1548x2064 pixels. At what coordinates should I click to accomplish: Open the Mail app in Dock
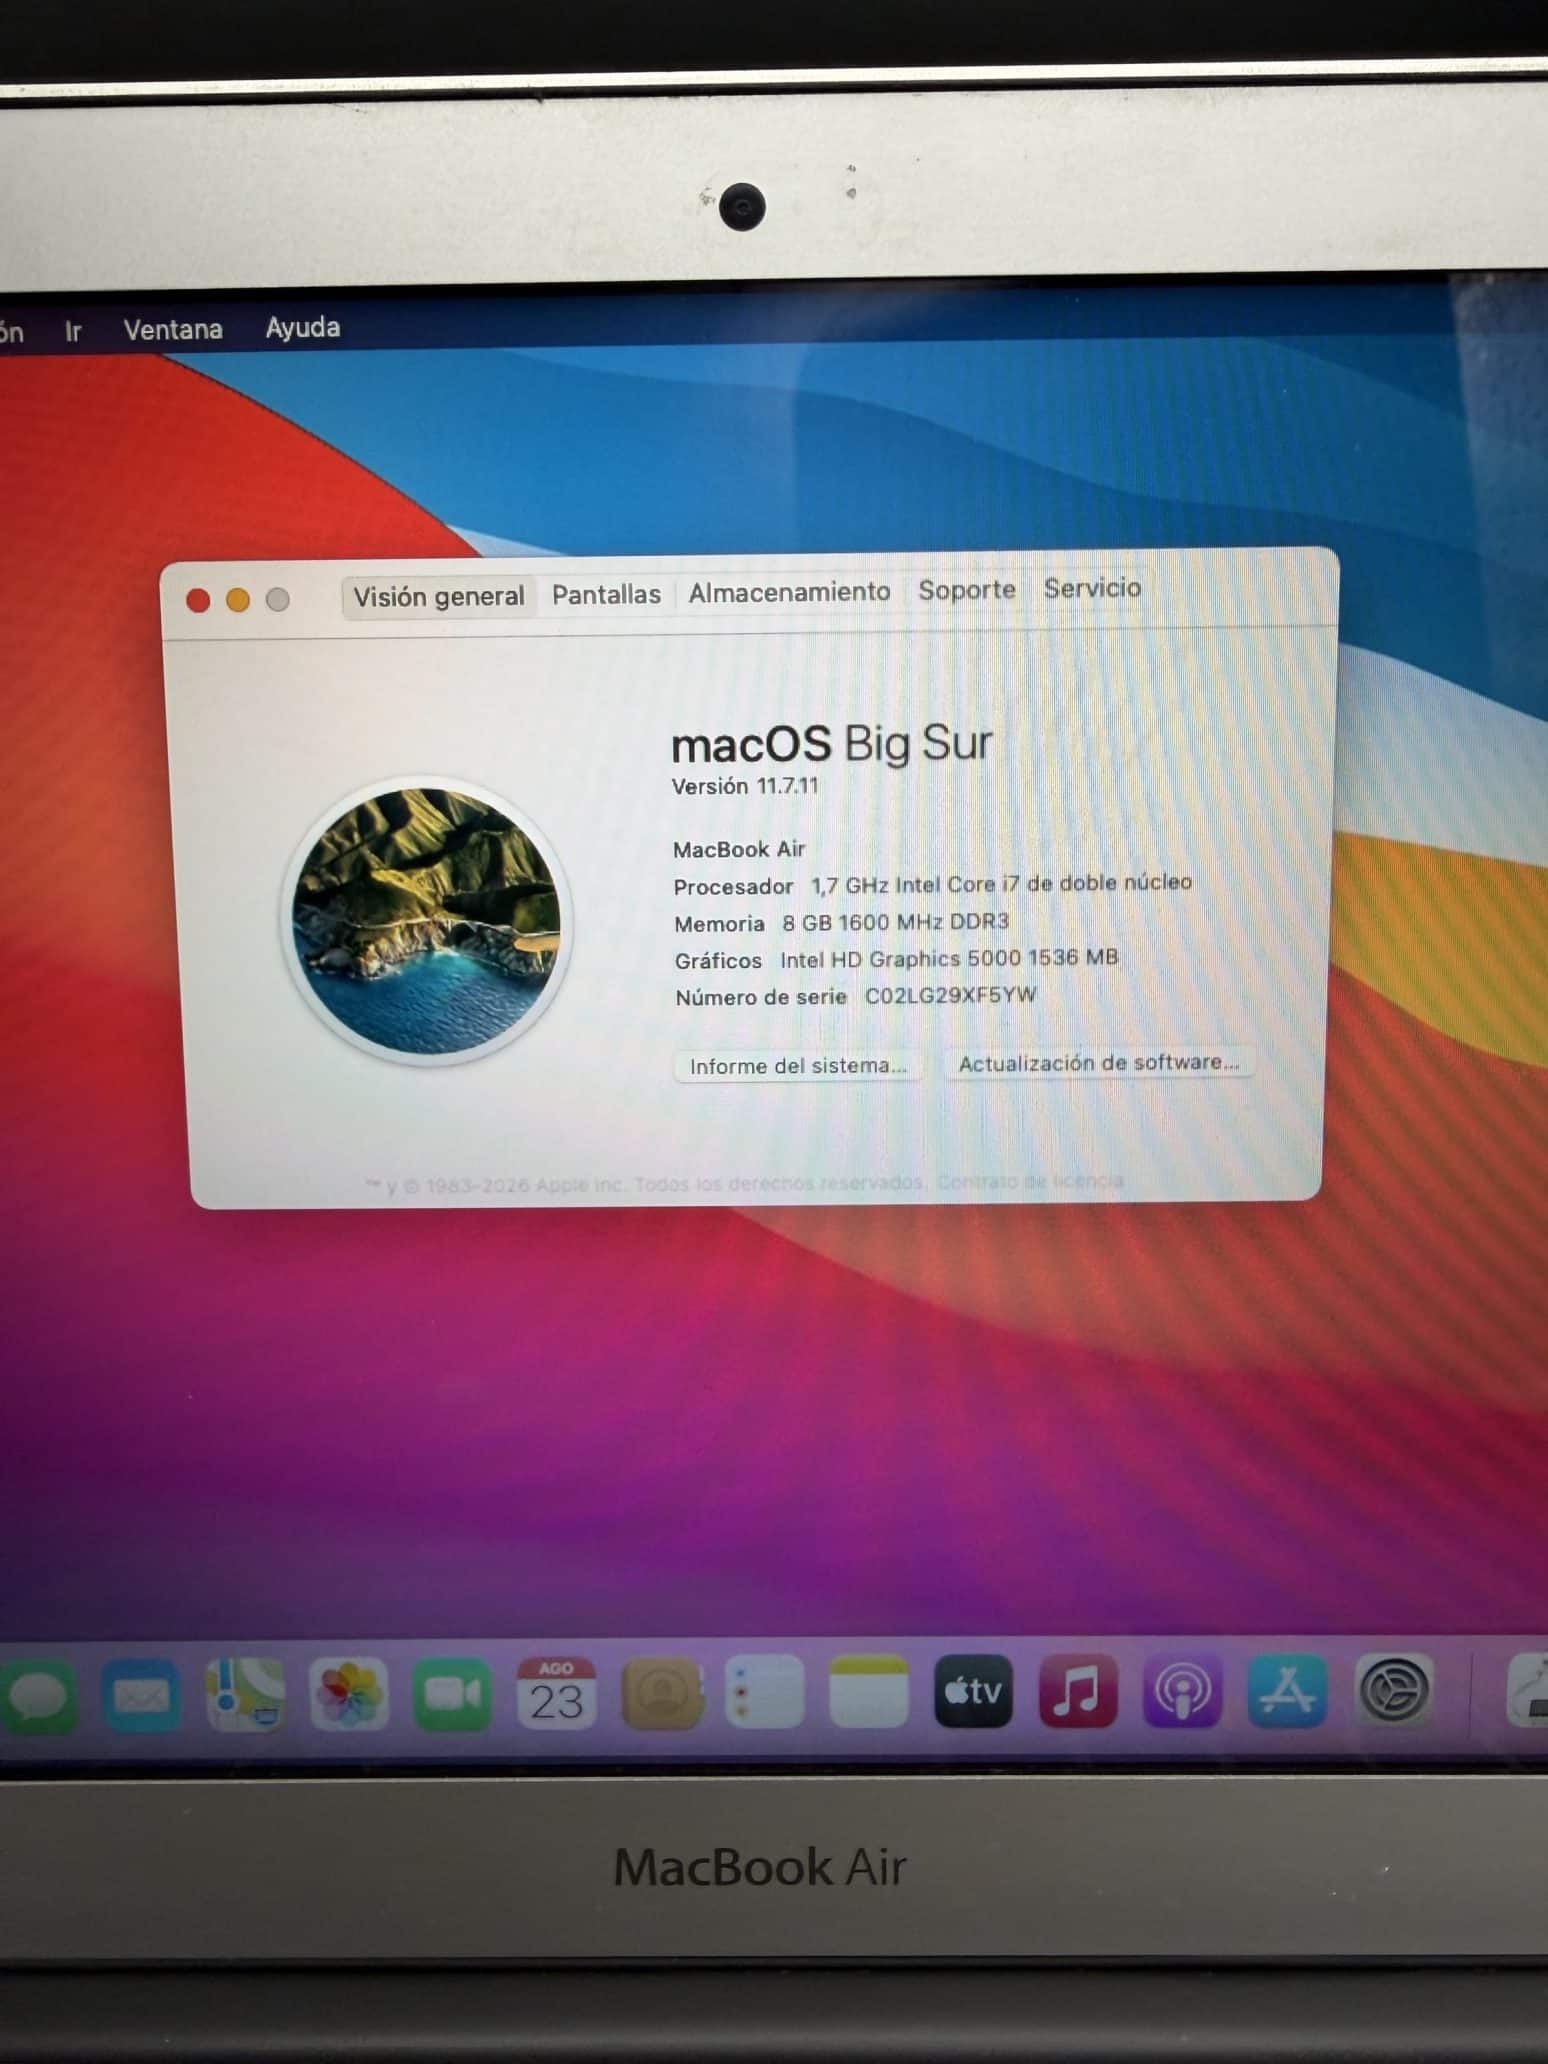(x=141, y=1696)
